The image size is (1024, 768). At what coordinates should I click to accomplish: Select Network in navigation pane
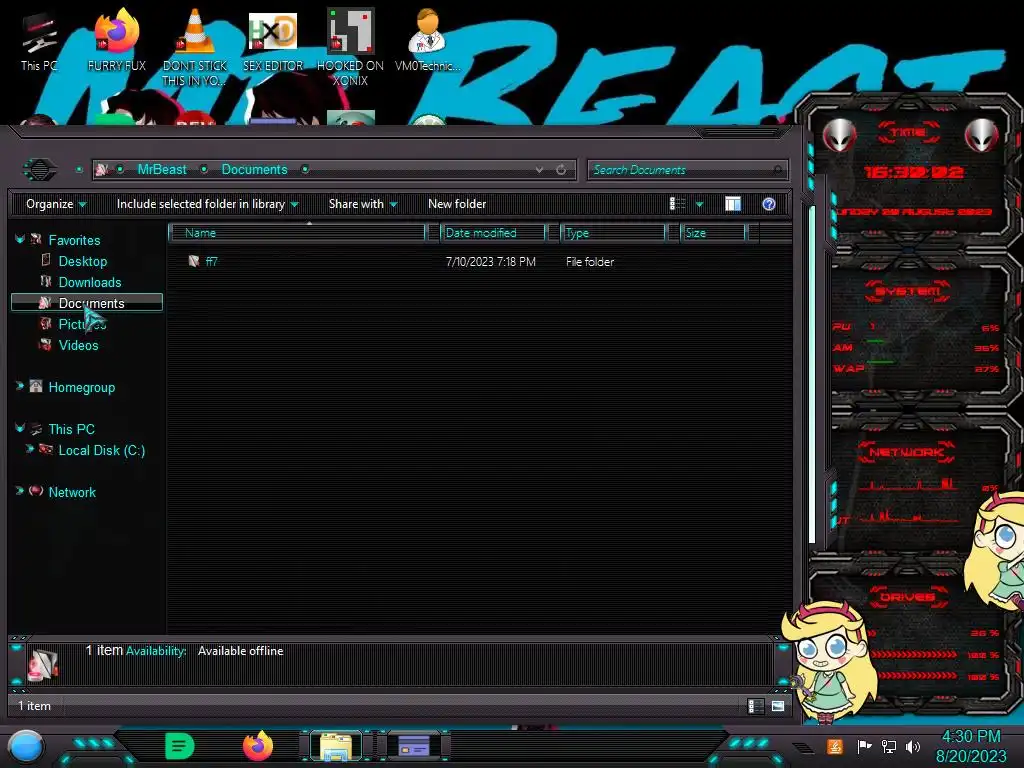[x=72, y=492]
